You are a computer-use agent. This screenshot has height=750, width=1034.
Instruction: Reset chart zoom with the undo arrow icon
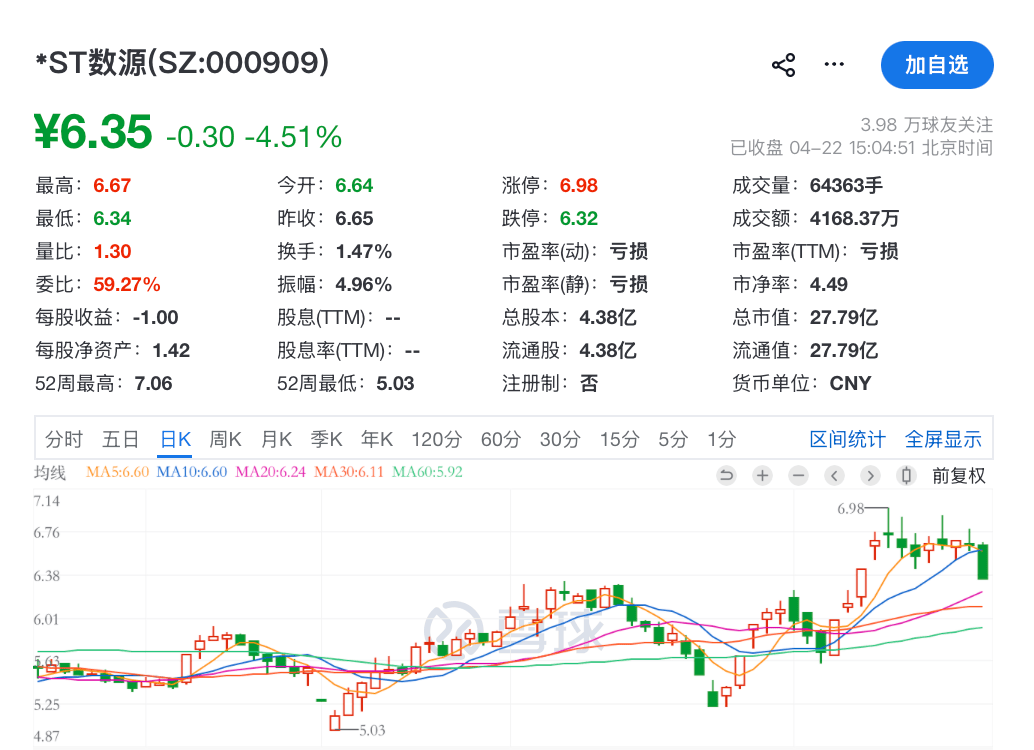pyautogui.click(x=726, y=476)
